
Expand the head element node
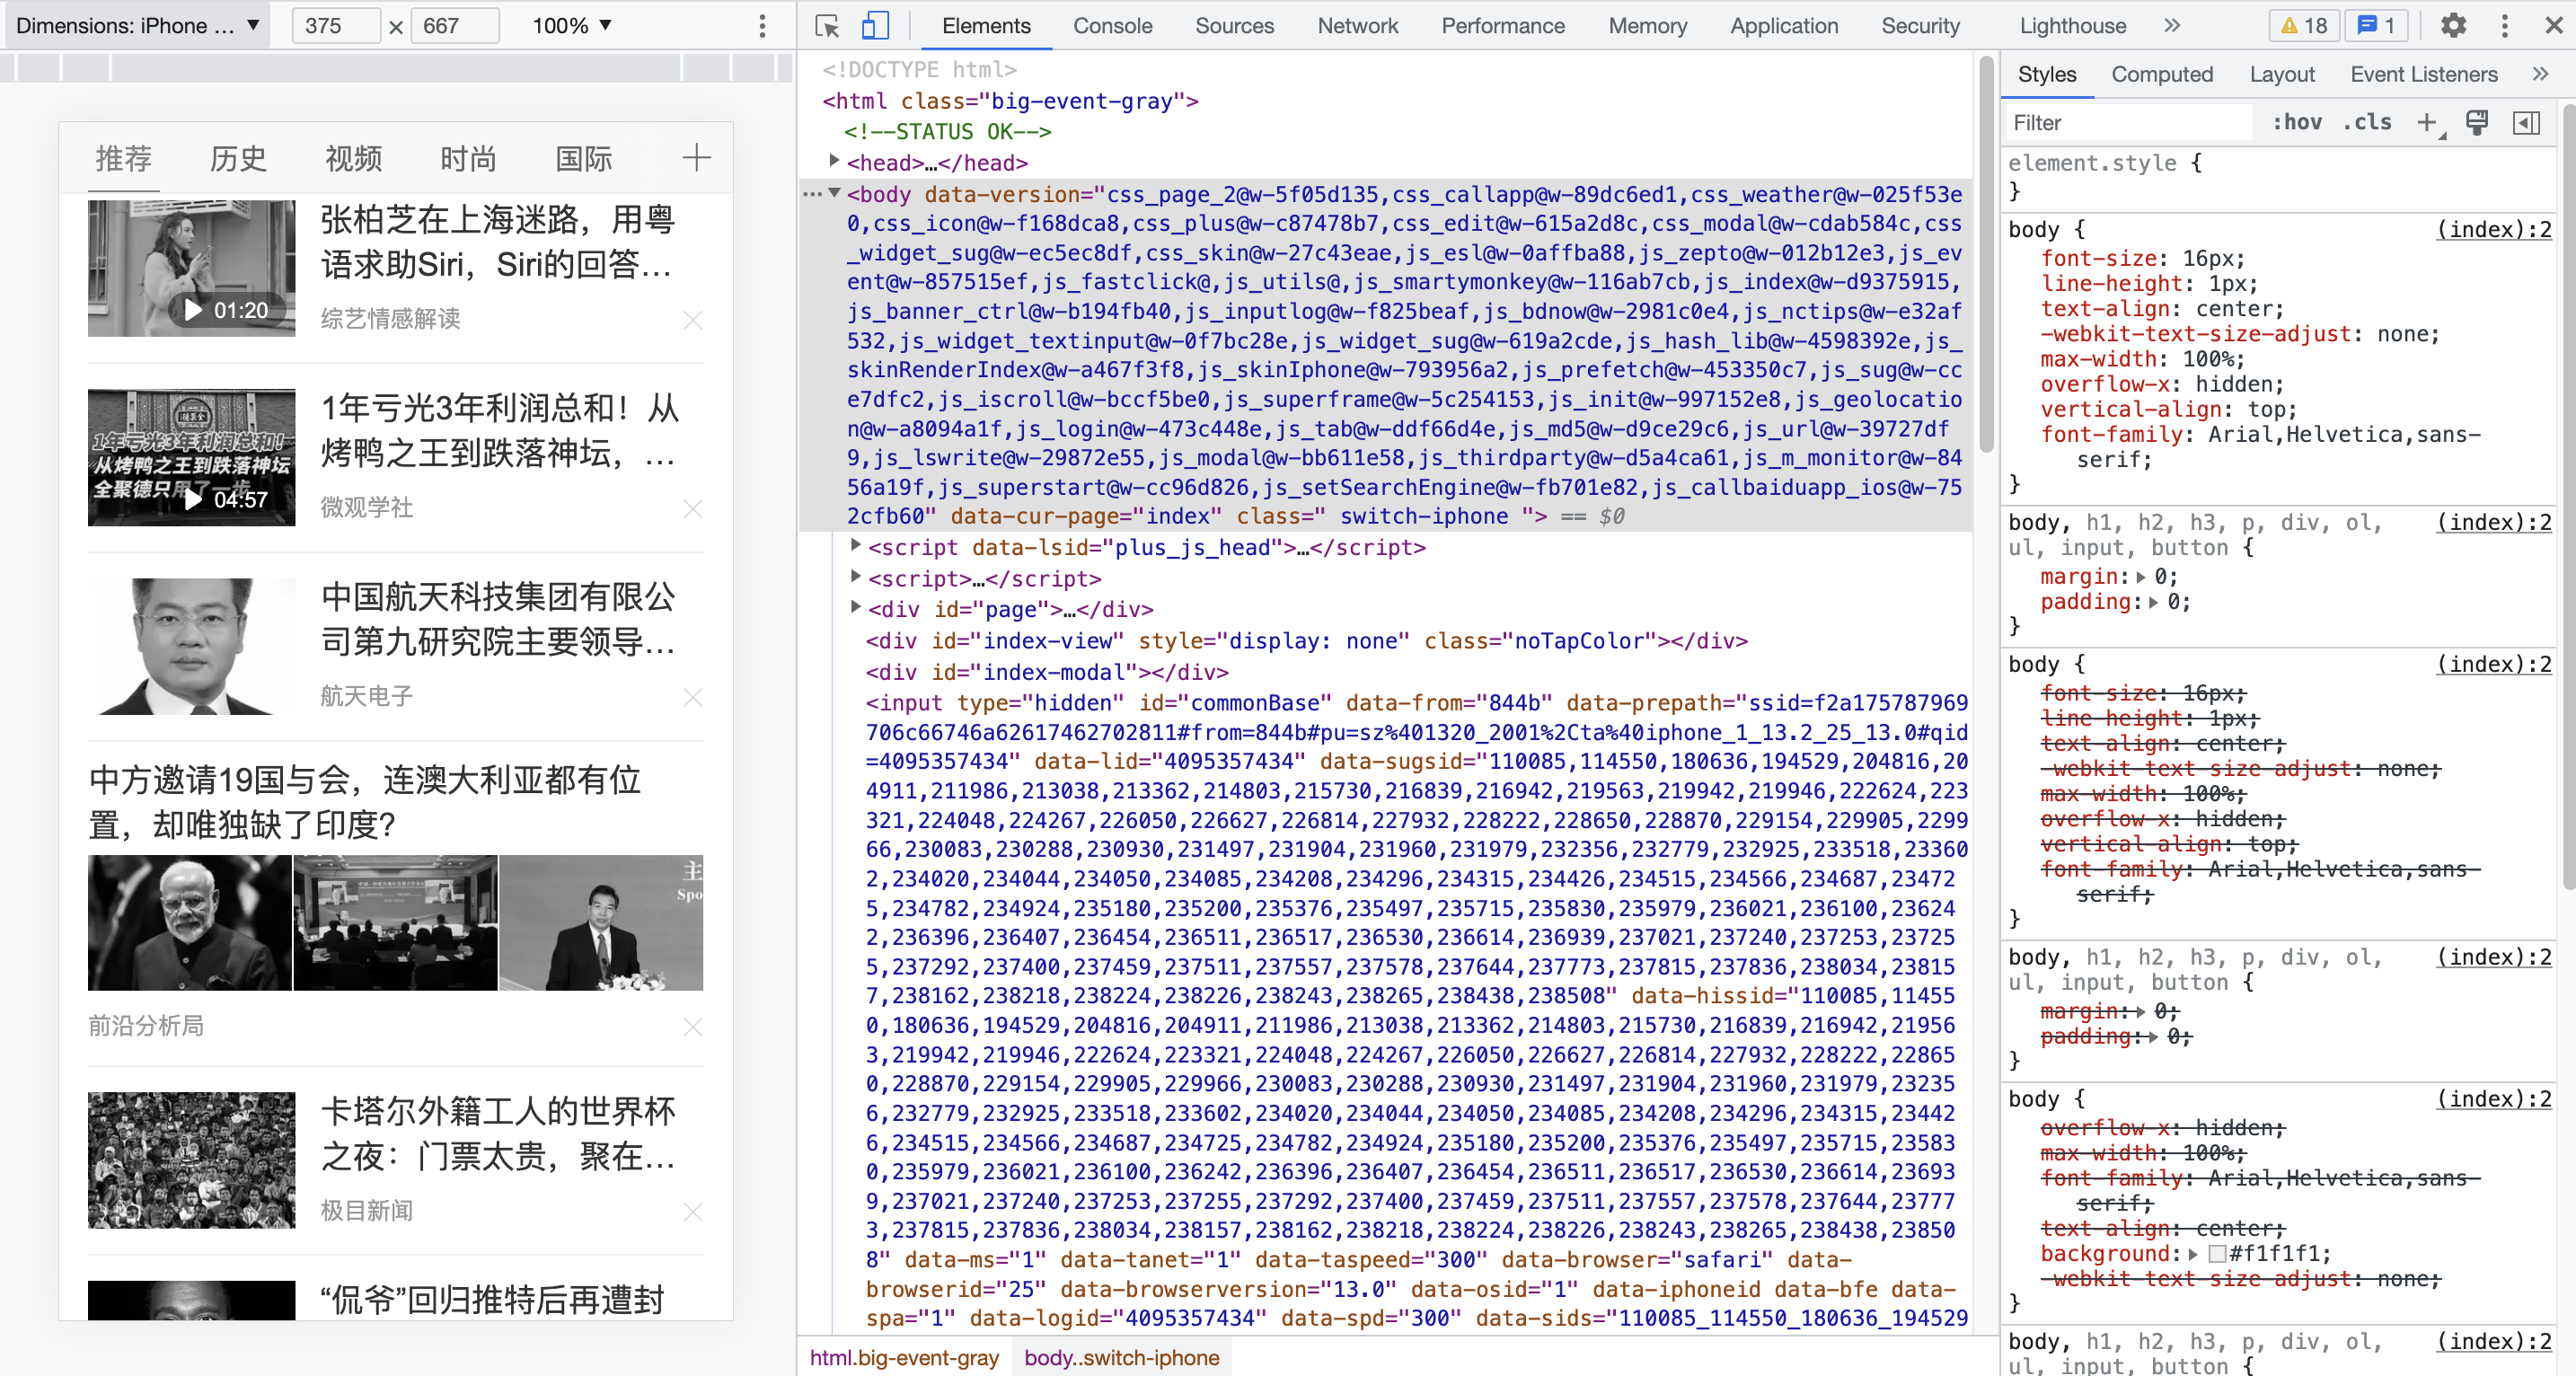[x=834, y=160]
